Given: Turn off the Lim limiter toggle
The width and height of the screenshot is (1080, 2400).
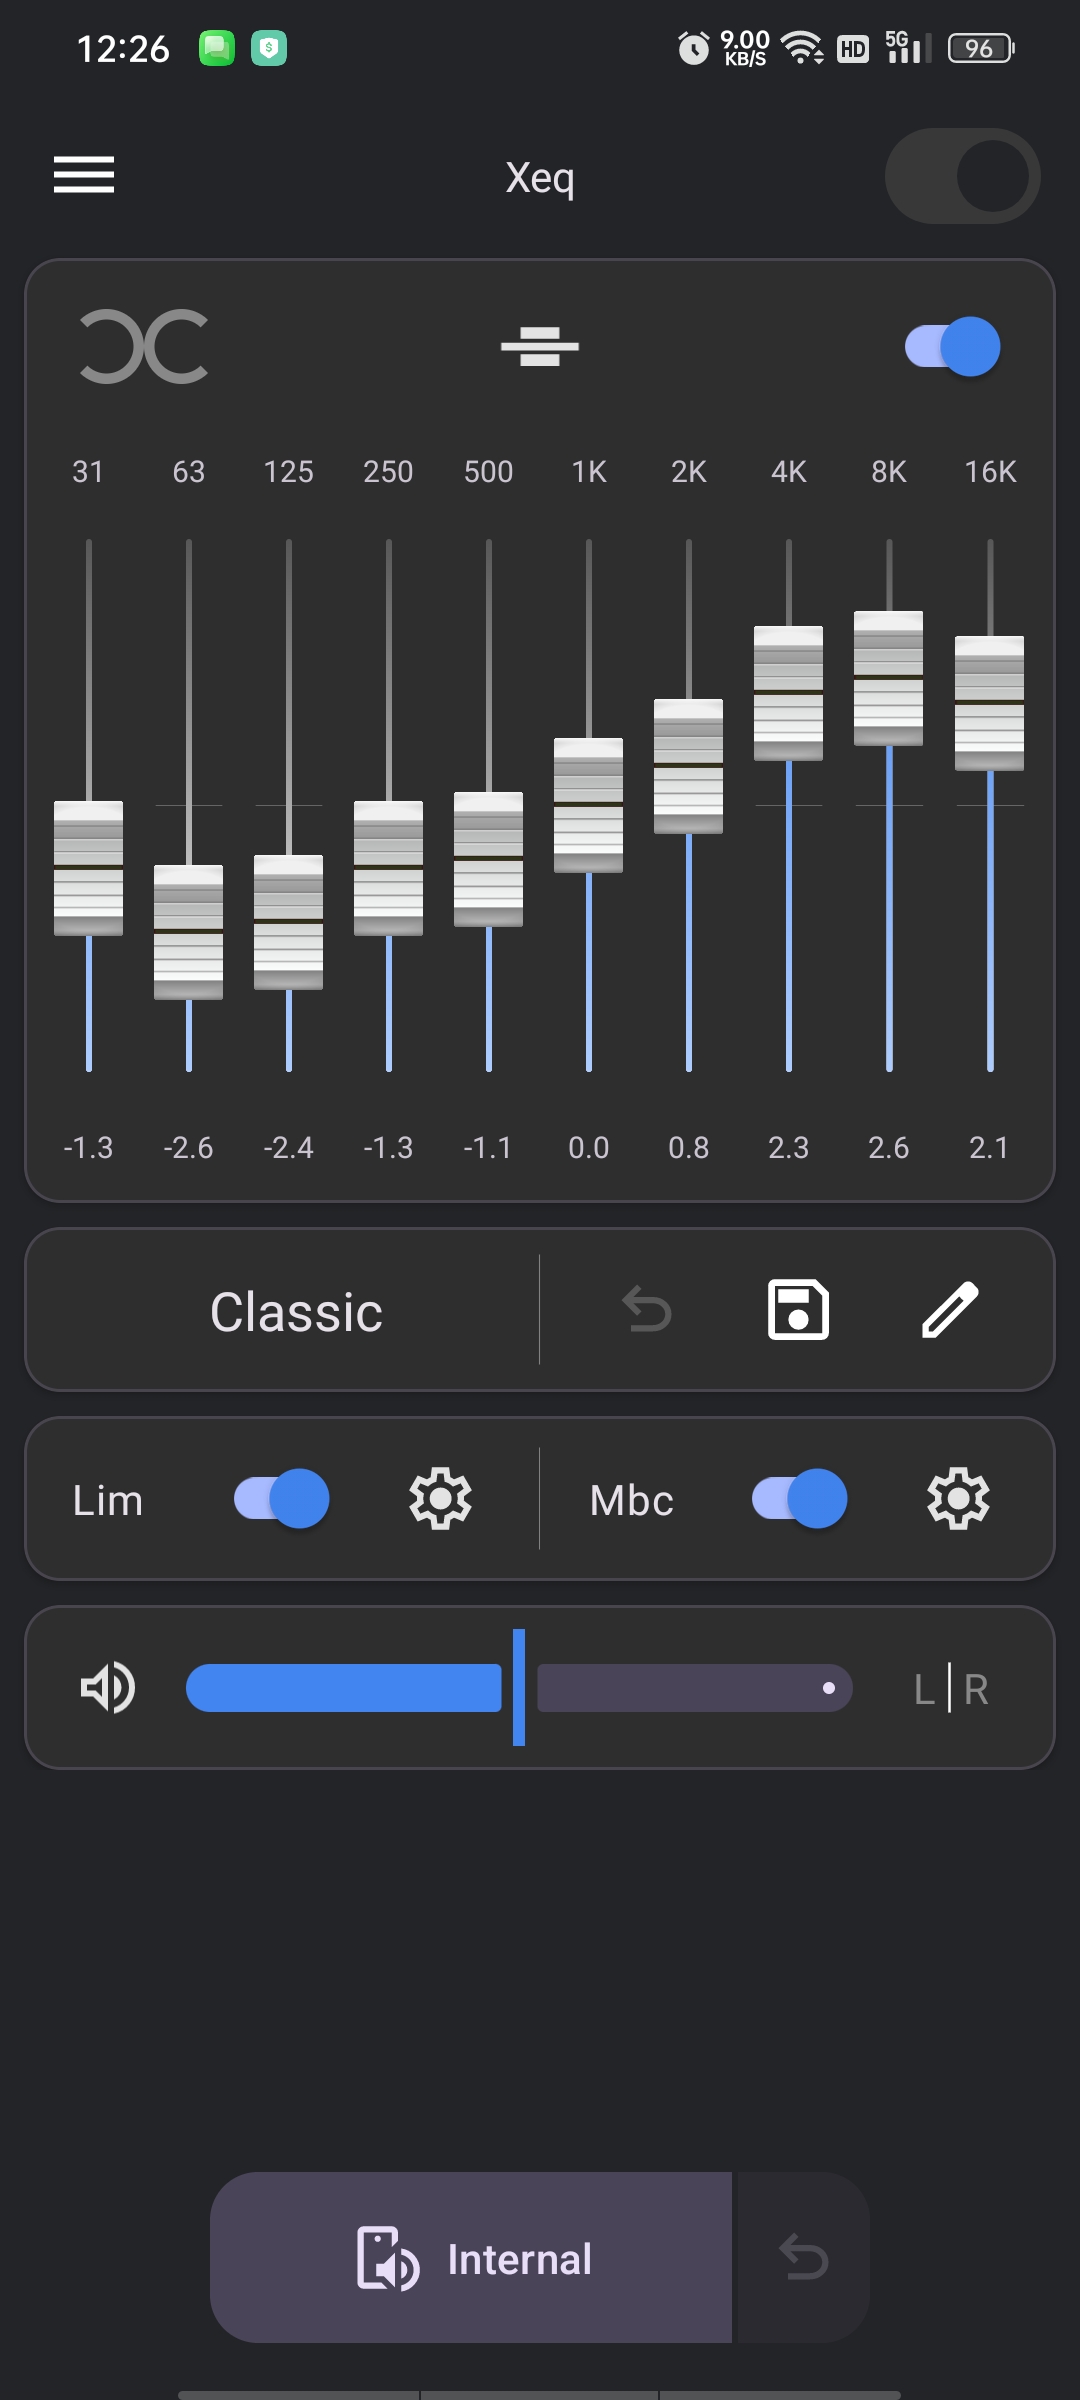Looking at the screenshot, I should 282,1499.
